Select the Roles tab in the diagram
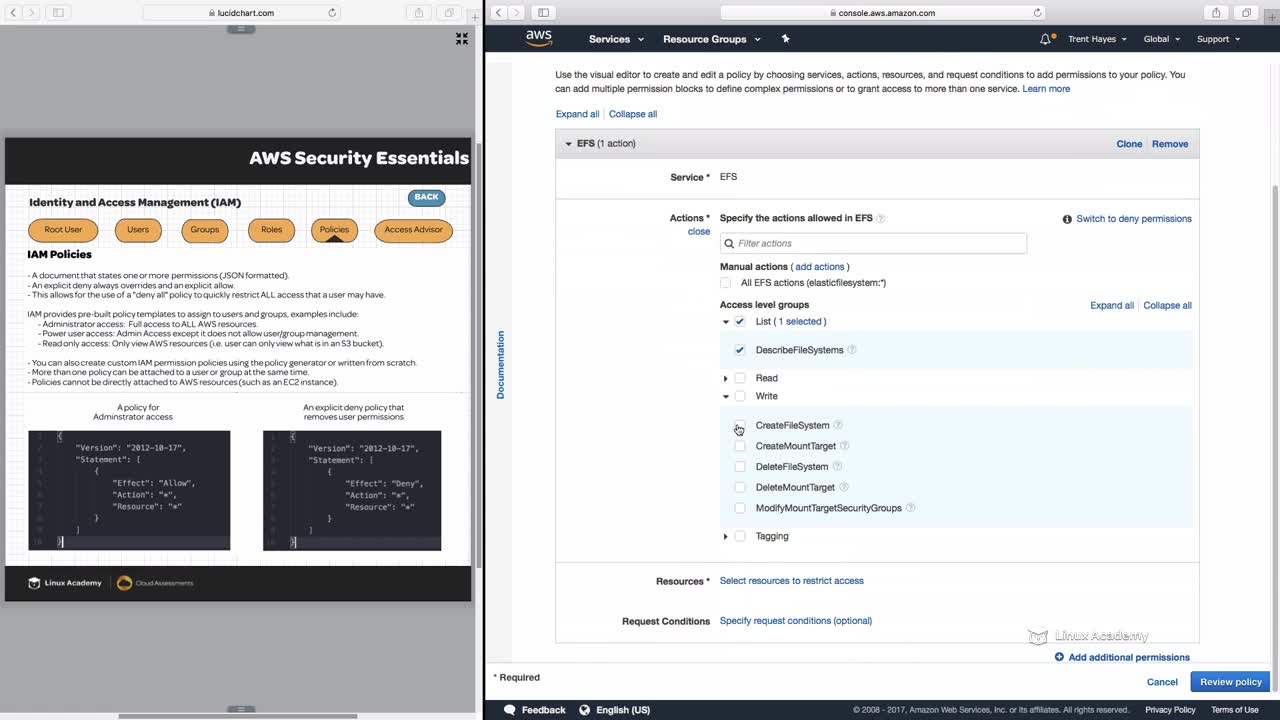This screenshot has height=720, width=1280. tap(271, 230)
